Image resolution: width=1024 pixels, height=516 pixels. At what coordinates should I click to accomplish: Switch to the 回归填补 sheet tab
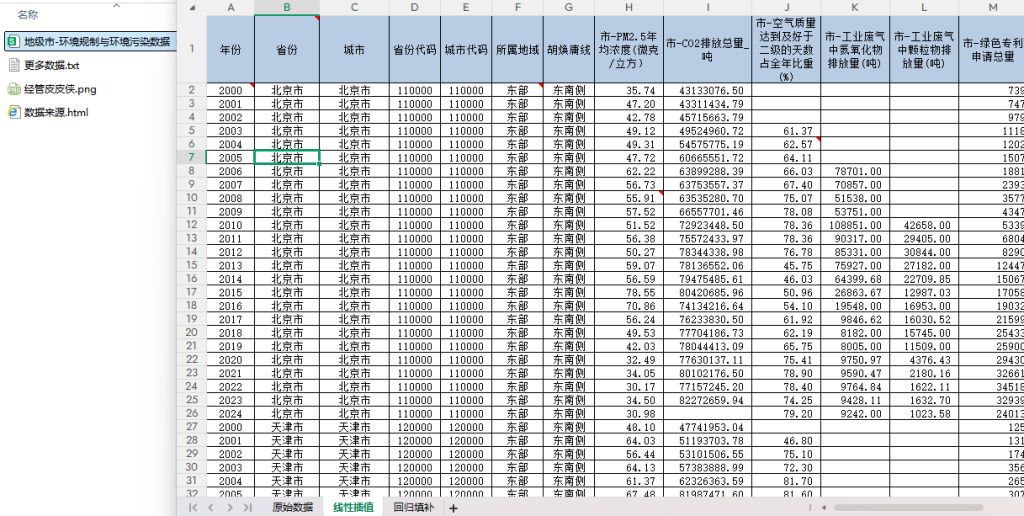coord(413,508)
